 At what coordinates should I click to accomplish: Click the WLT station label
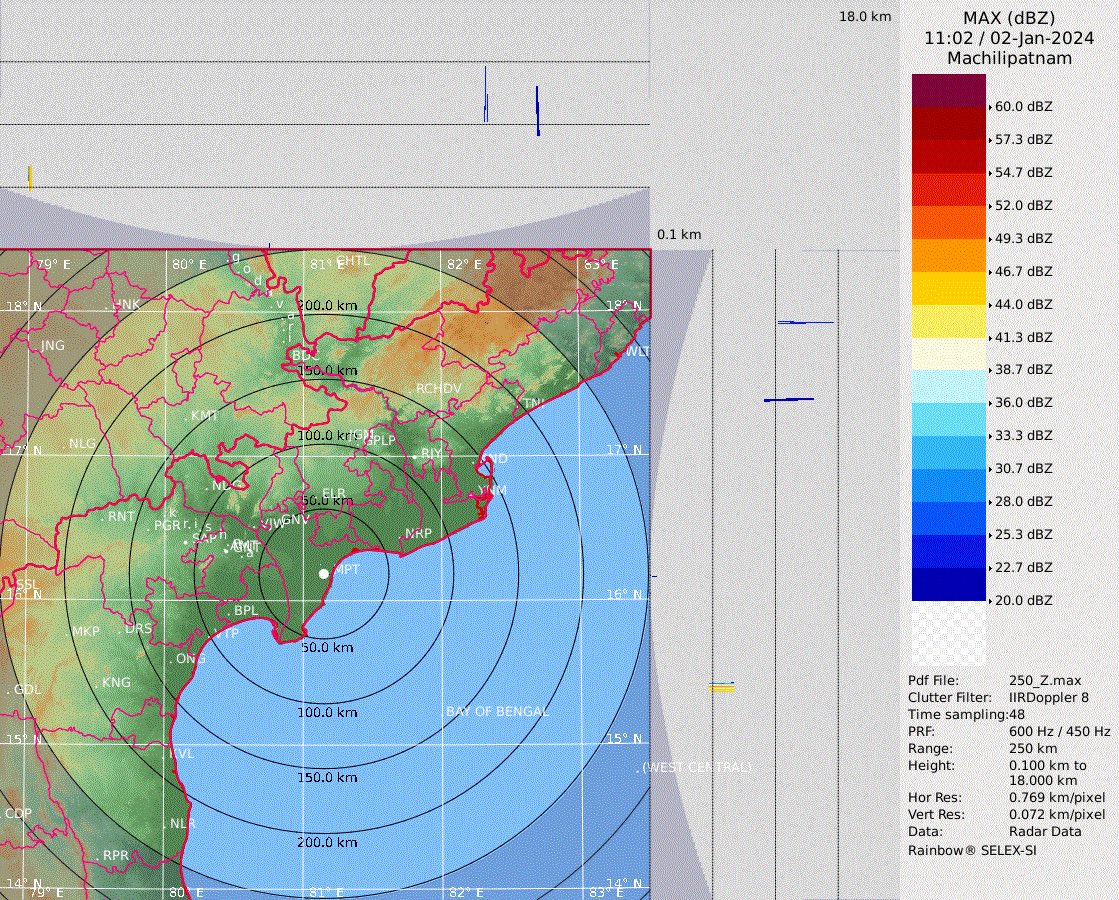[637, 351]
